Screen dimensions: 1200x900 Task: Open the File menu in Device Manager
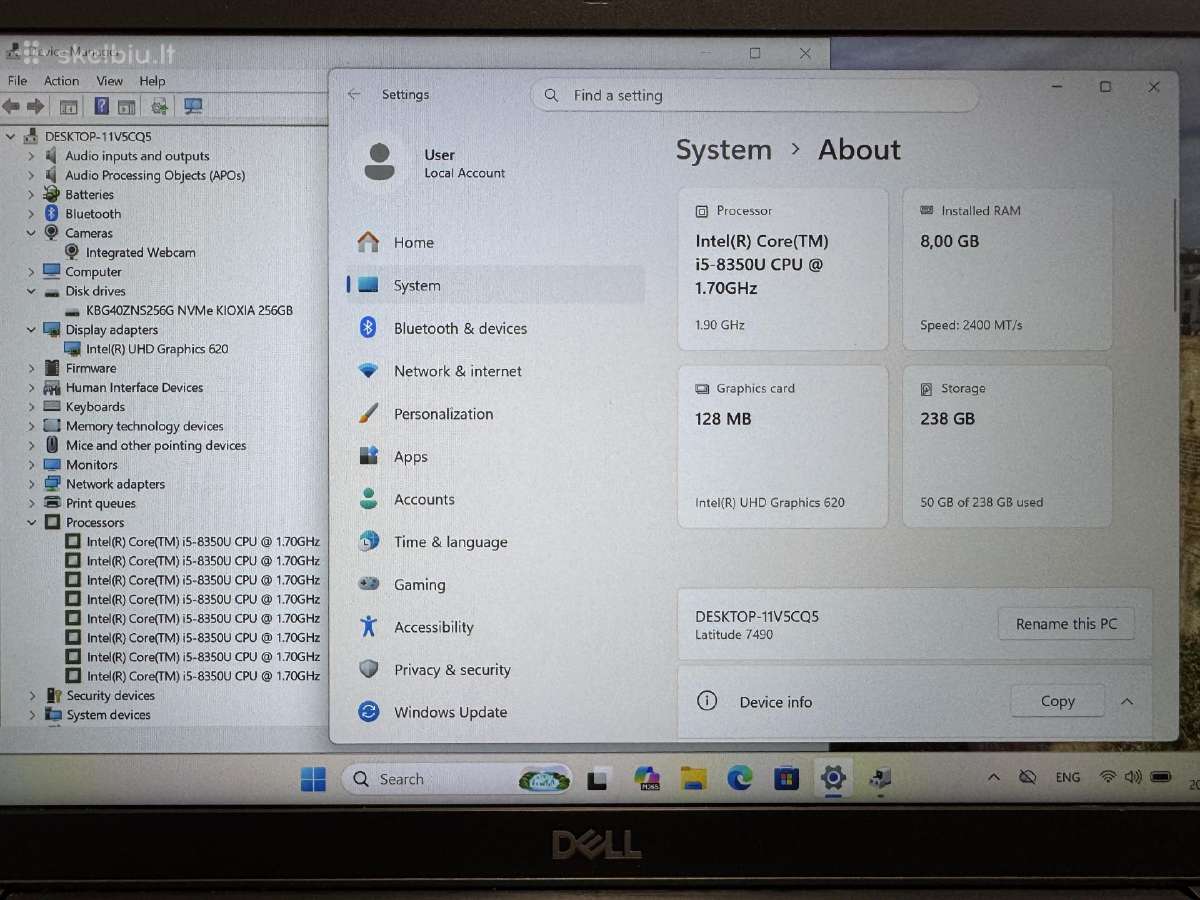point(17,81)
